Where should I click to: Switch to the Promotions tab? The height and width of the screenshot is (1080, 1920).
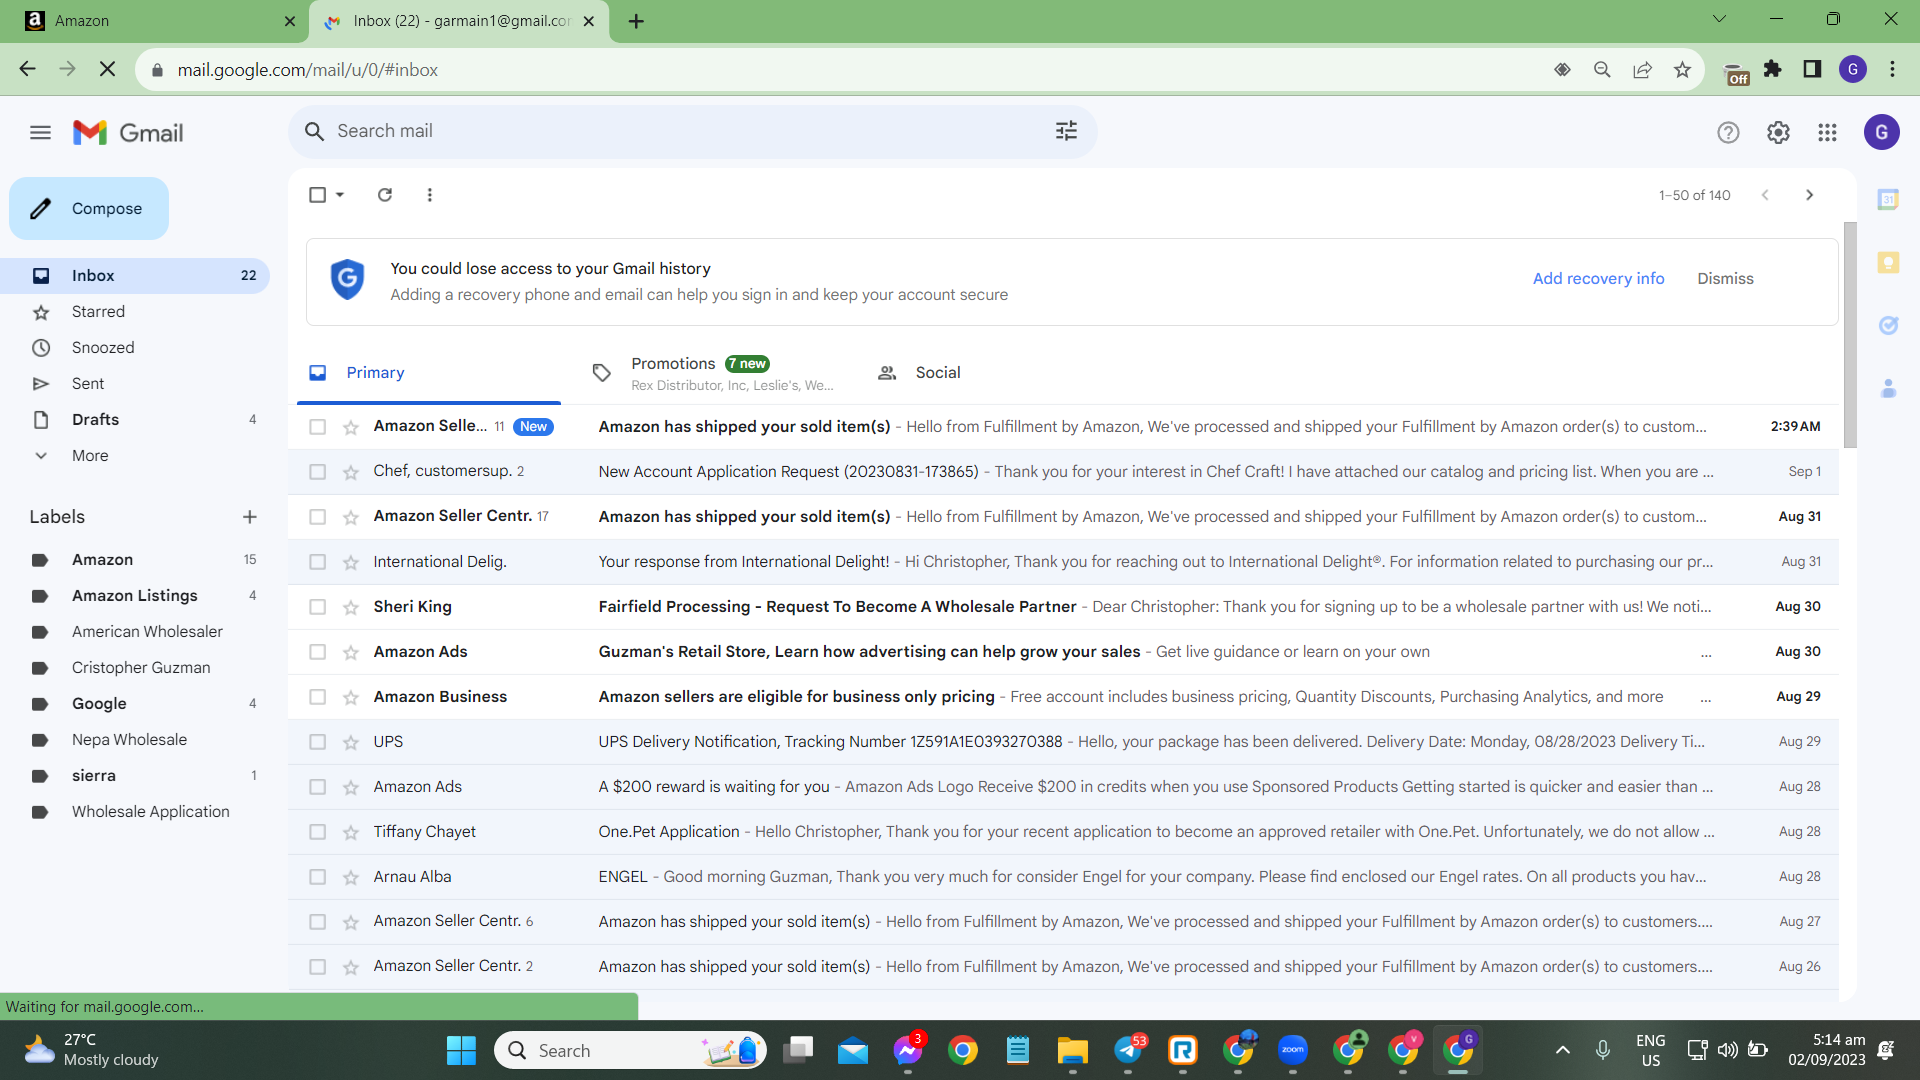pyautogui.click(x=715, y=373)
